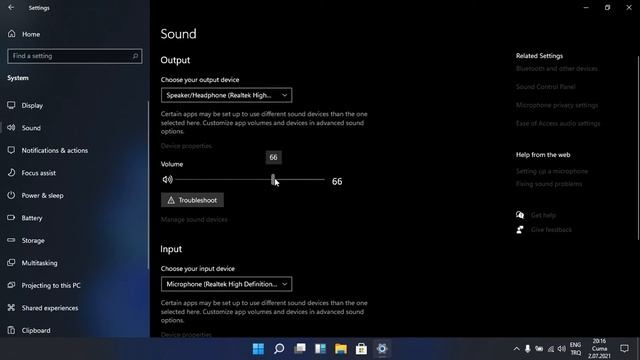Screen dimensions: 640x360
Task: Open taskbar Search magnifier
Action: click(x=279, y=349)
